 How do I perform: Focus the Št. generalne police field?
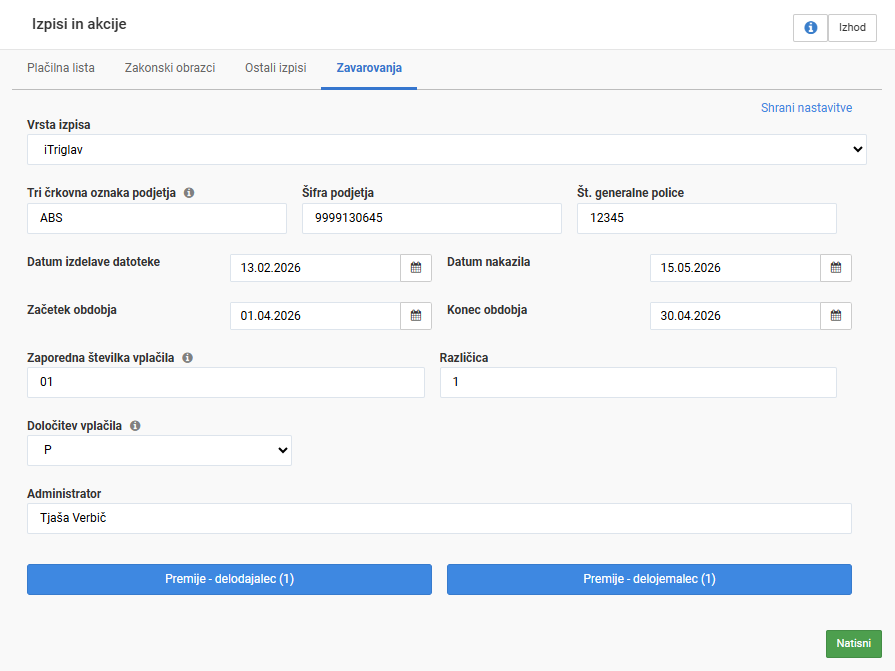(x=707, y=218)
